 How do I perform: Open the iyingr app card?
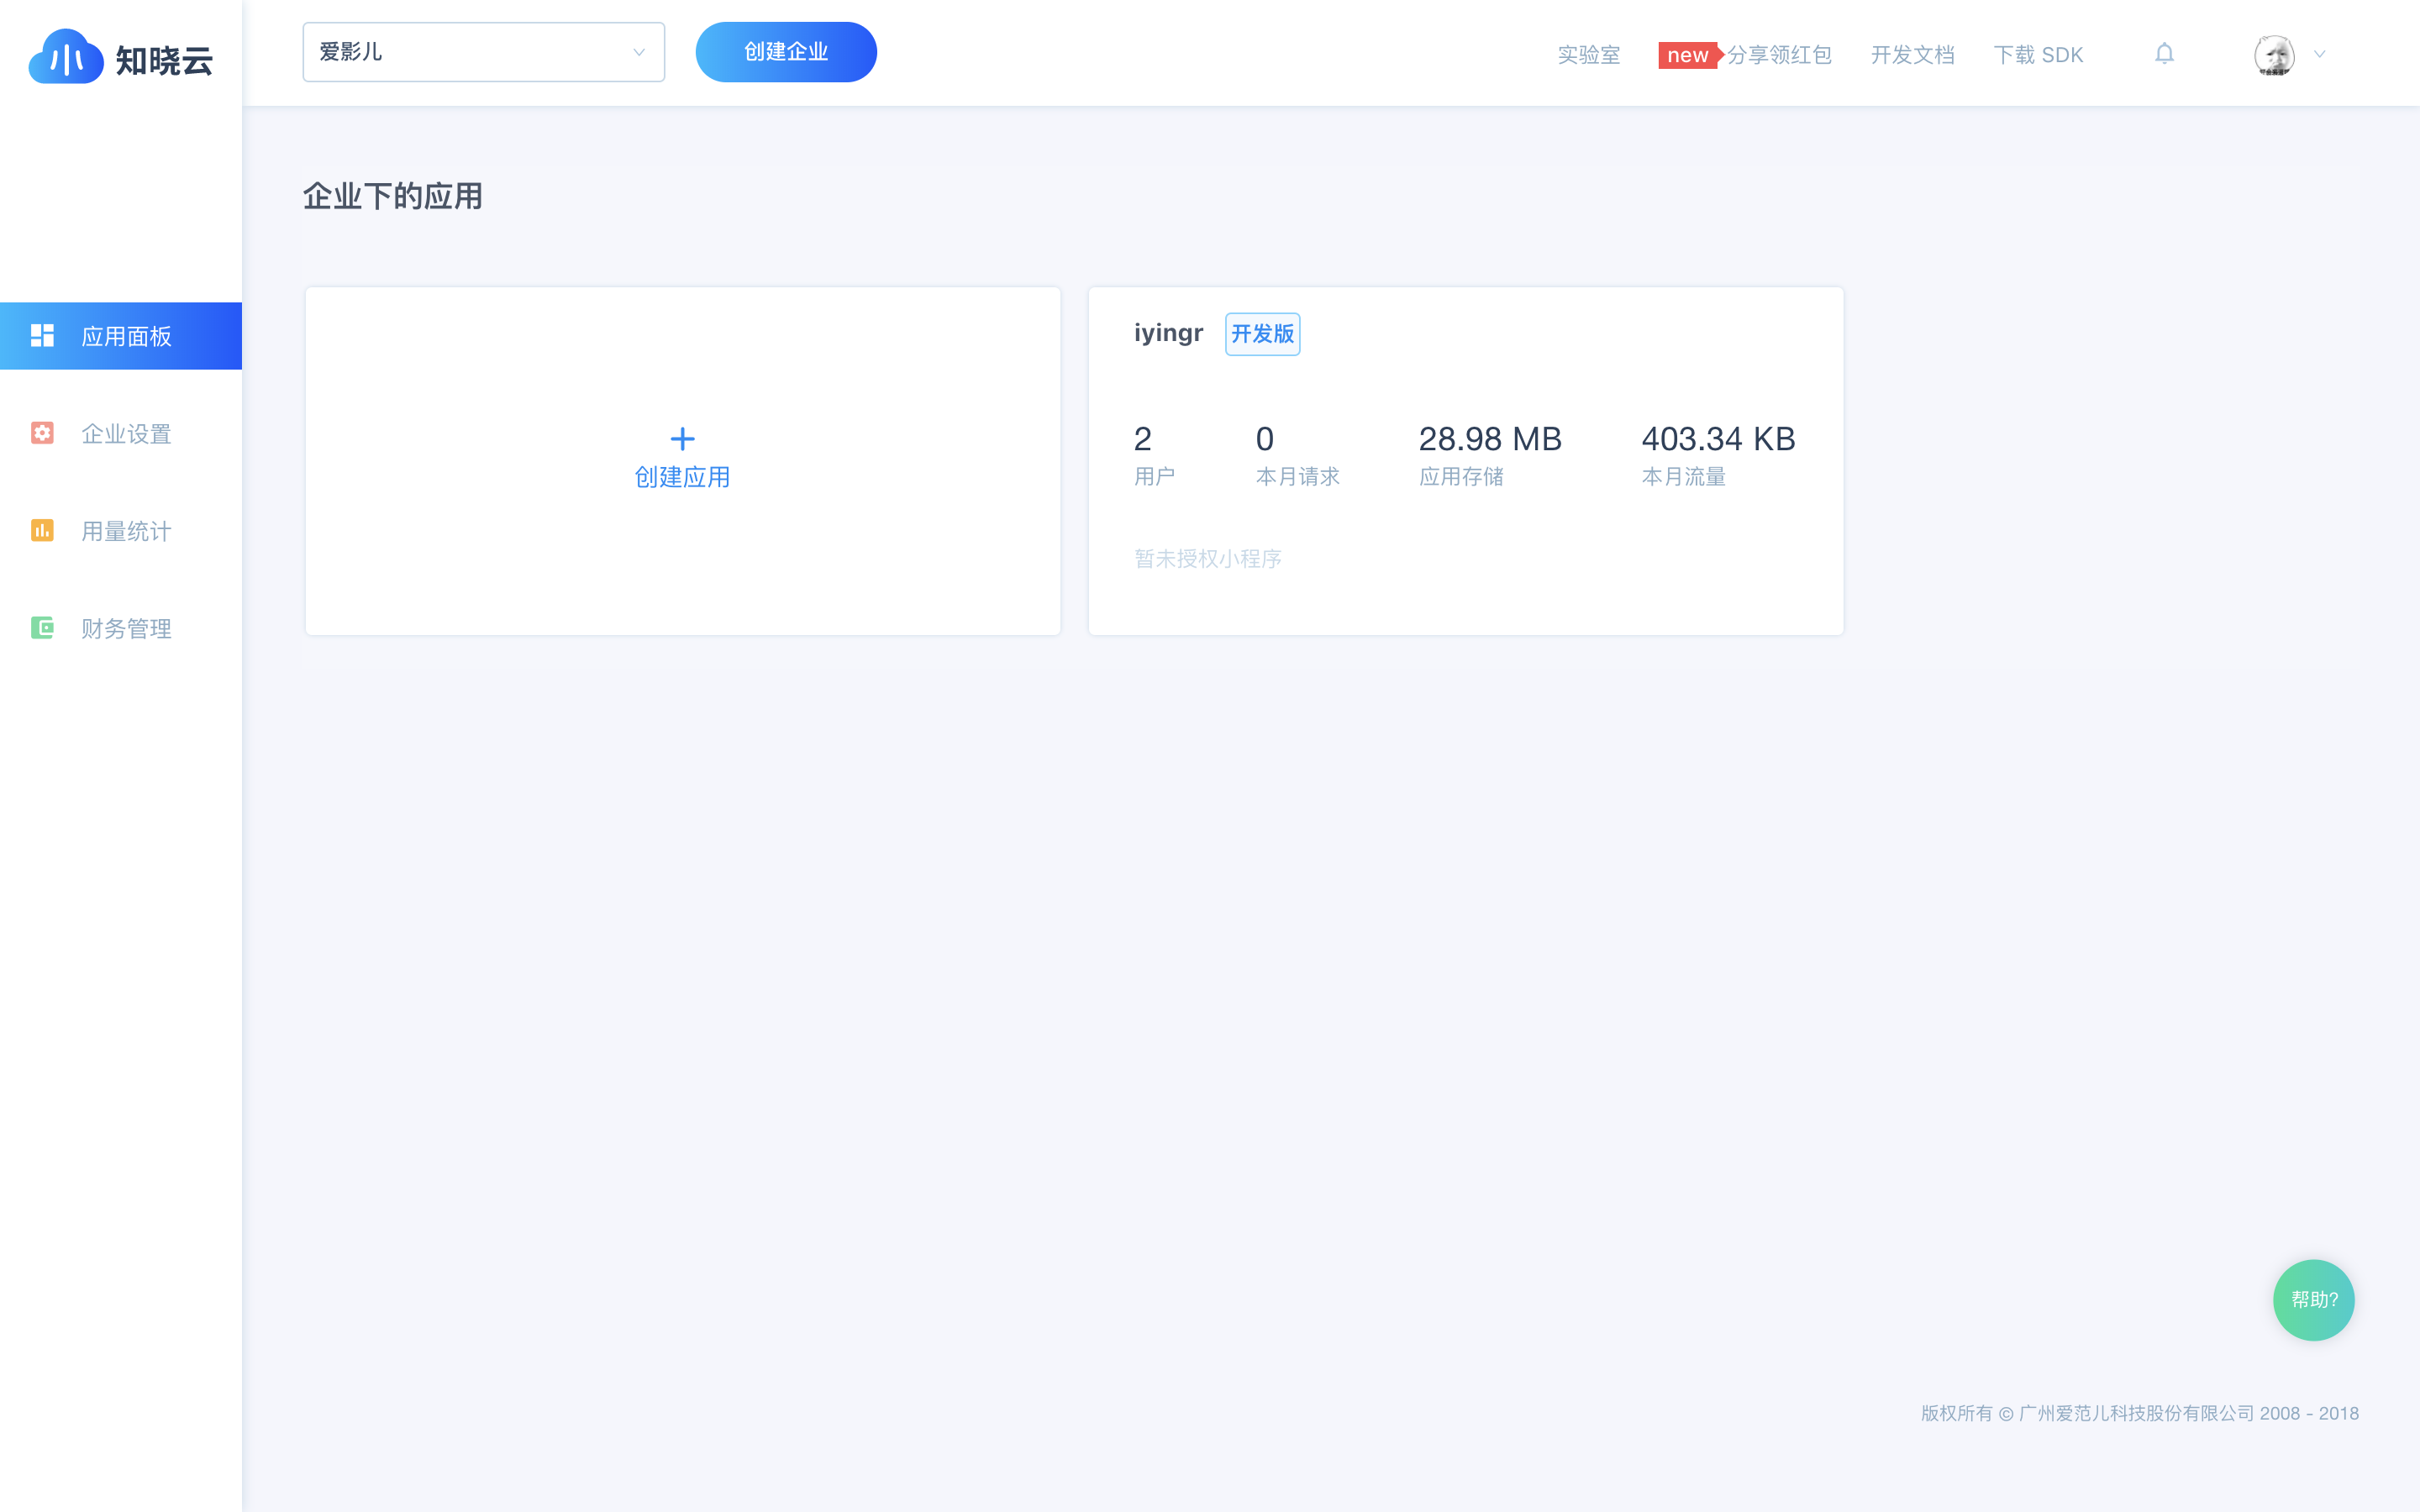(1465, 460)
